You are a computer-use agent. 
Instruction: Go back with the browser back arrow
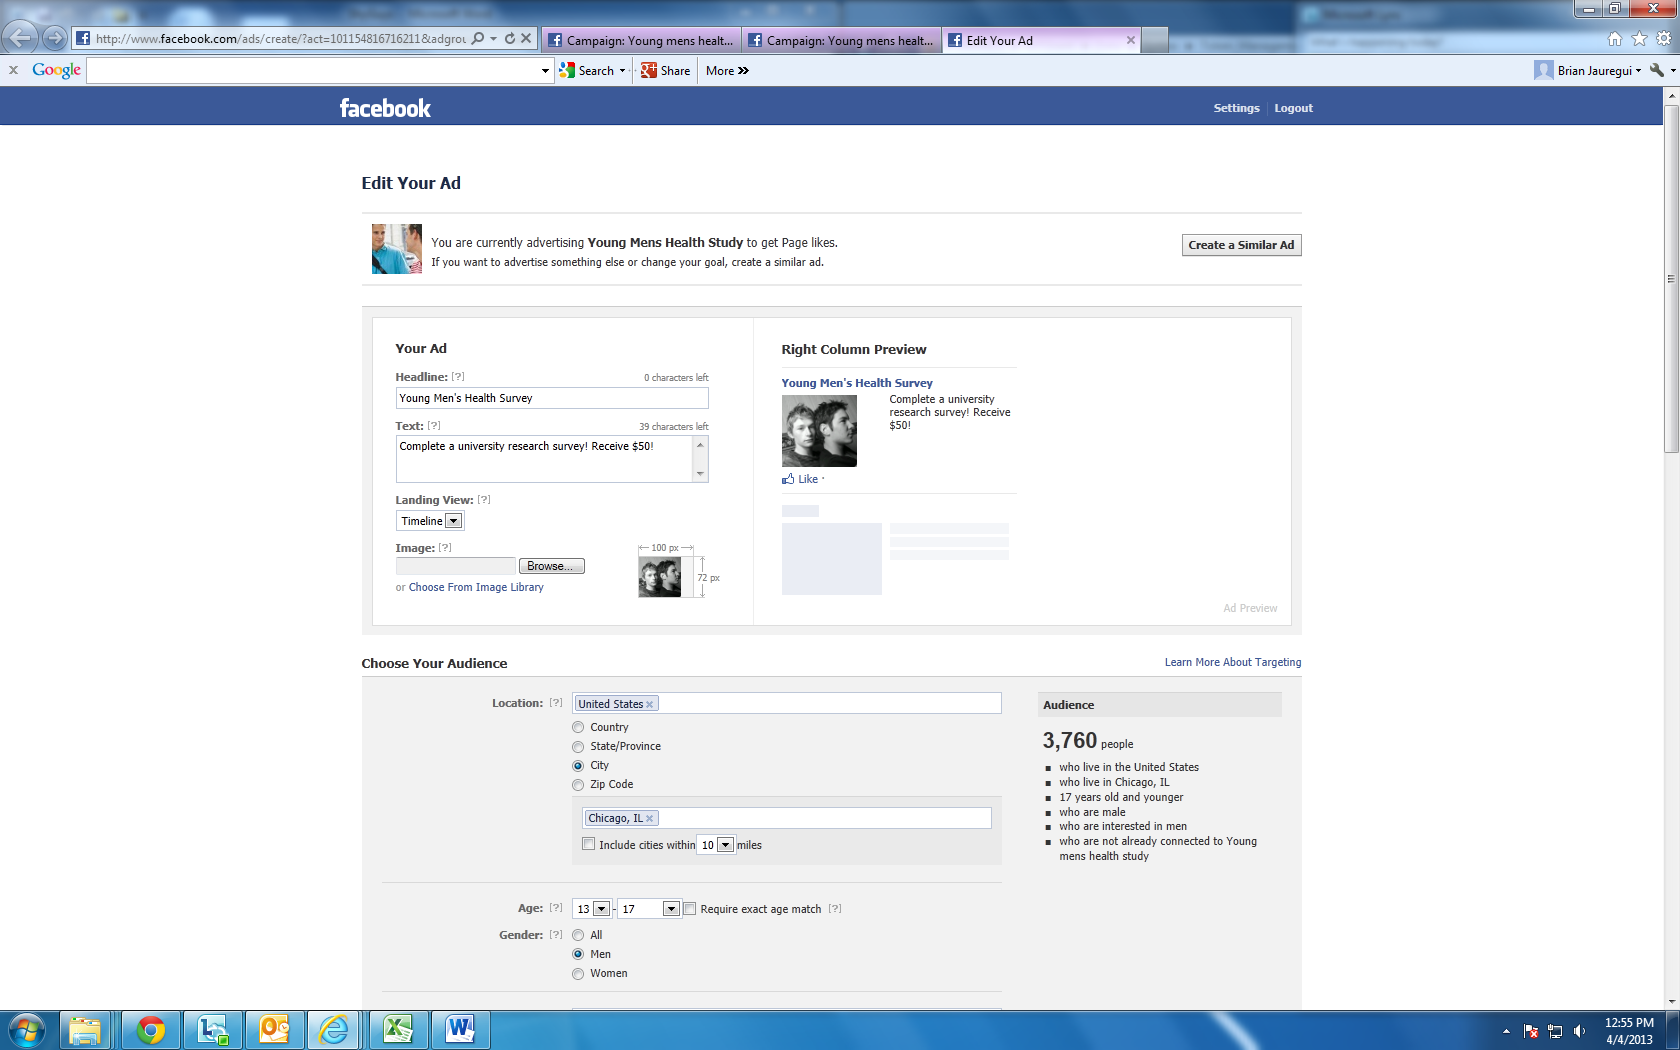click(20, 38)
